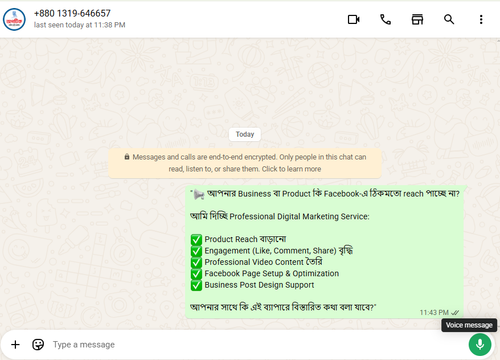Click the lock icon in the encryption notice

click(127, 157)
